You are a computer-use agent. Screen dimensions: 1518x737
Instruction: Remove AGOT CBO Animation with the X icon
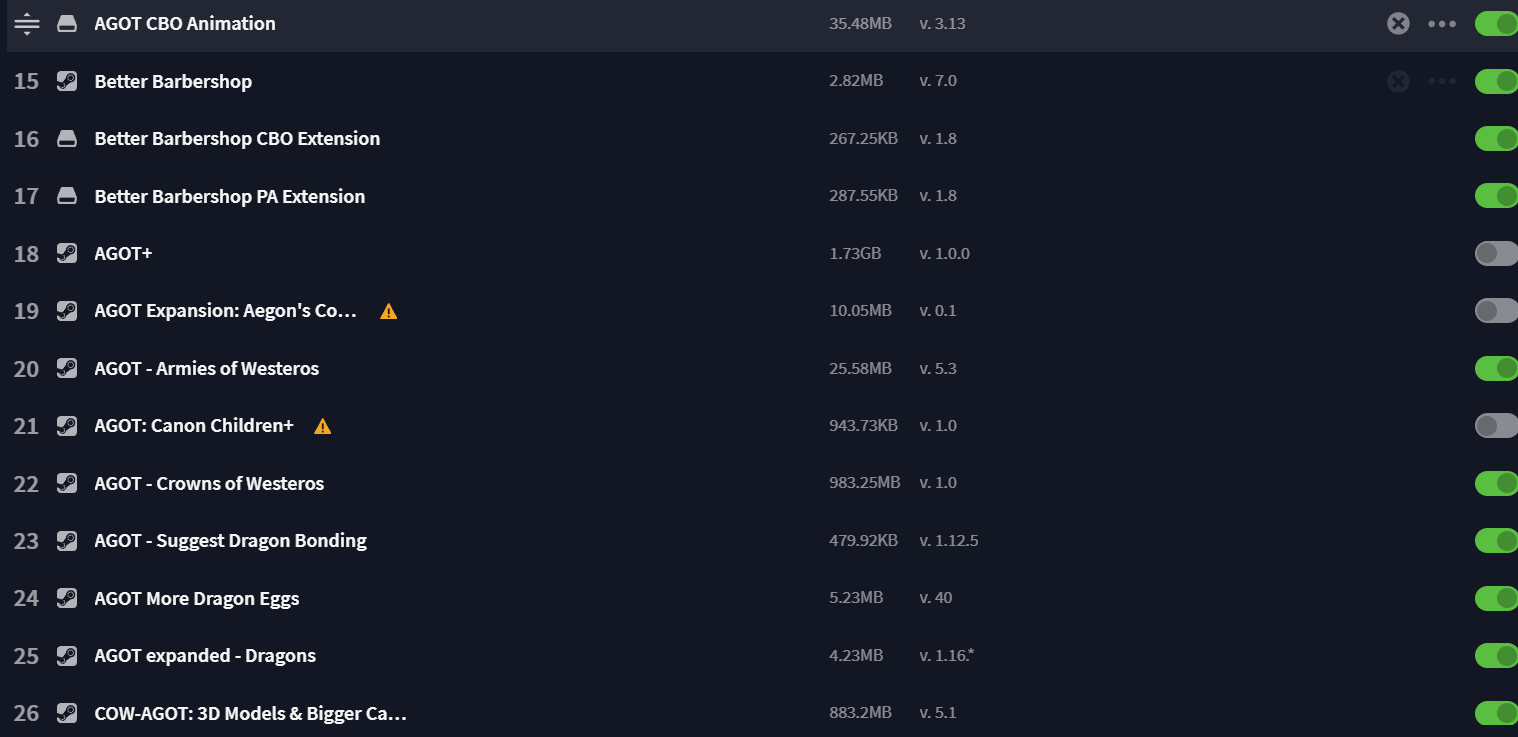[x=1398, y=23]
